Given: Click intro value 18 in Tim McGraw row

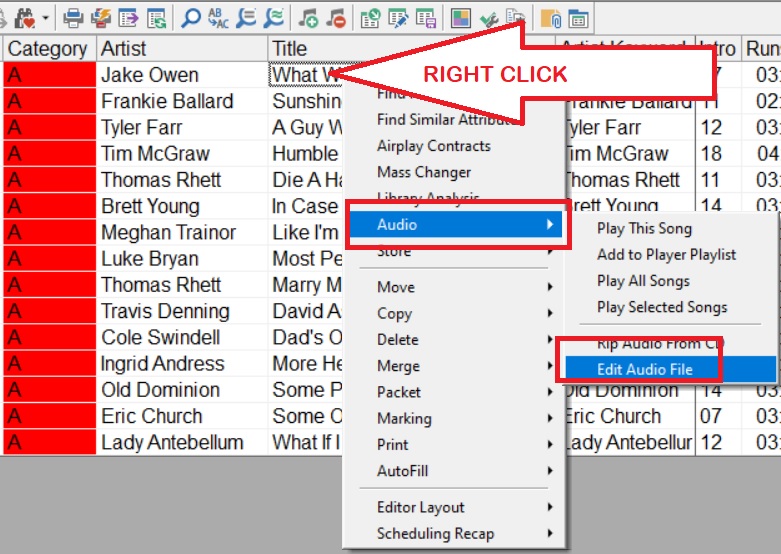Looking at the screenshot, I should pos(718,153).
